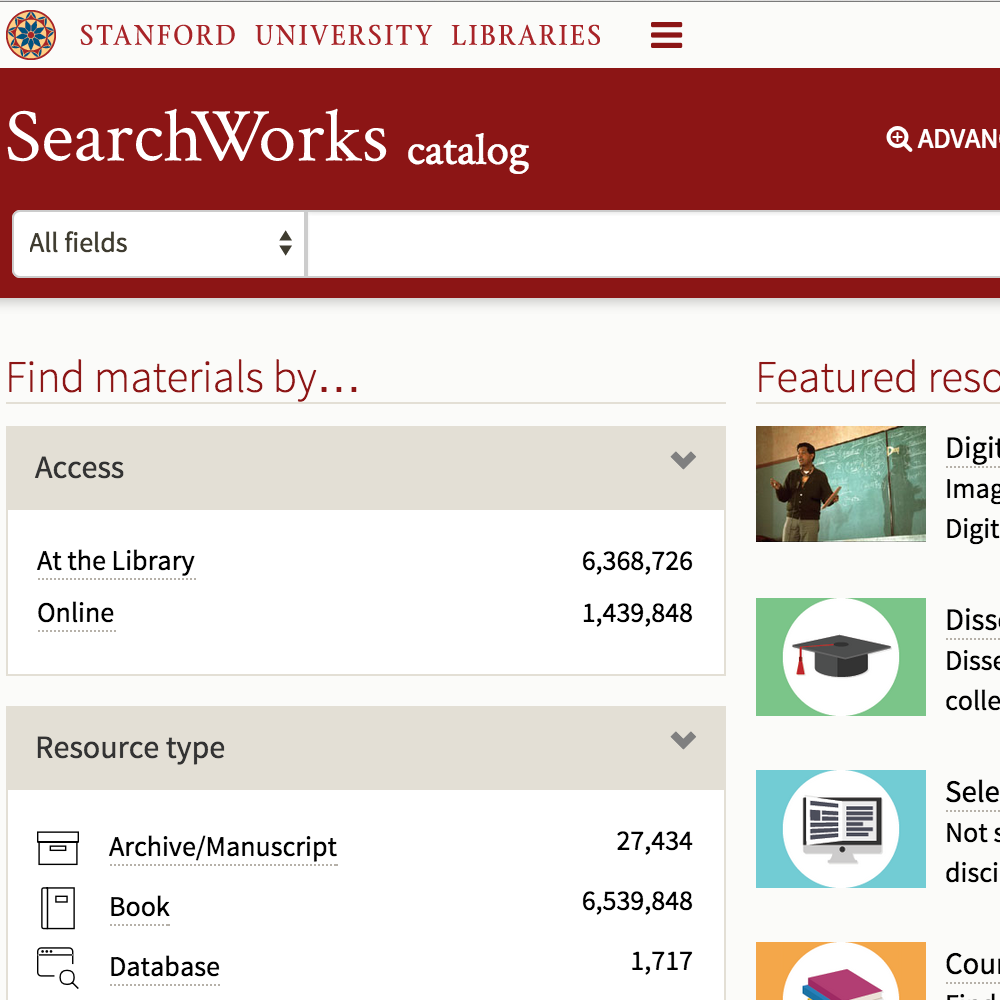This screenshot has width=1000, height=1000.
Task: Click the Archive/Manuscript count 27,434
Action: [654, 842]
